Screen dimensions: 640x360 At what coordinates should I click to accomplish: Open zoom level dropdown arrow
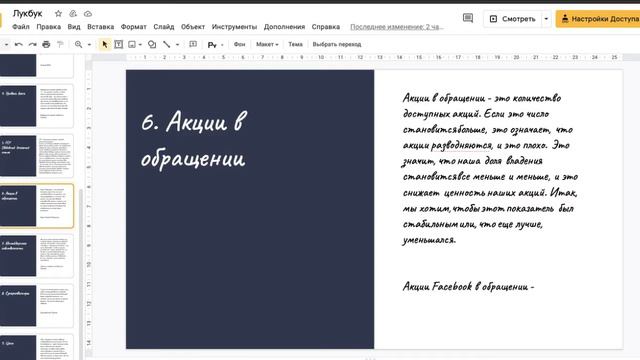(x=89, y=44)
